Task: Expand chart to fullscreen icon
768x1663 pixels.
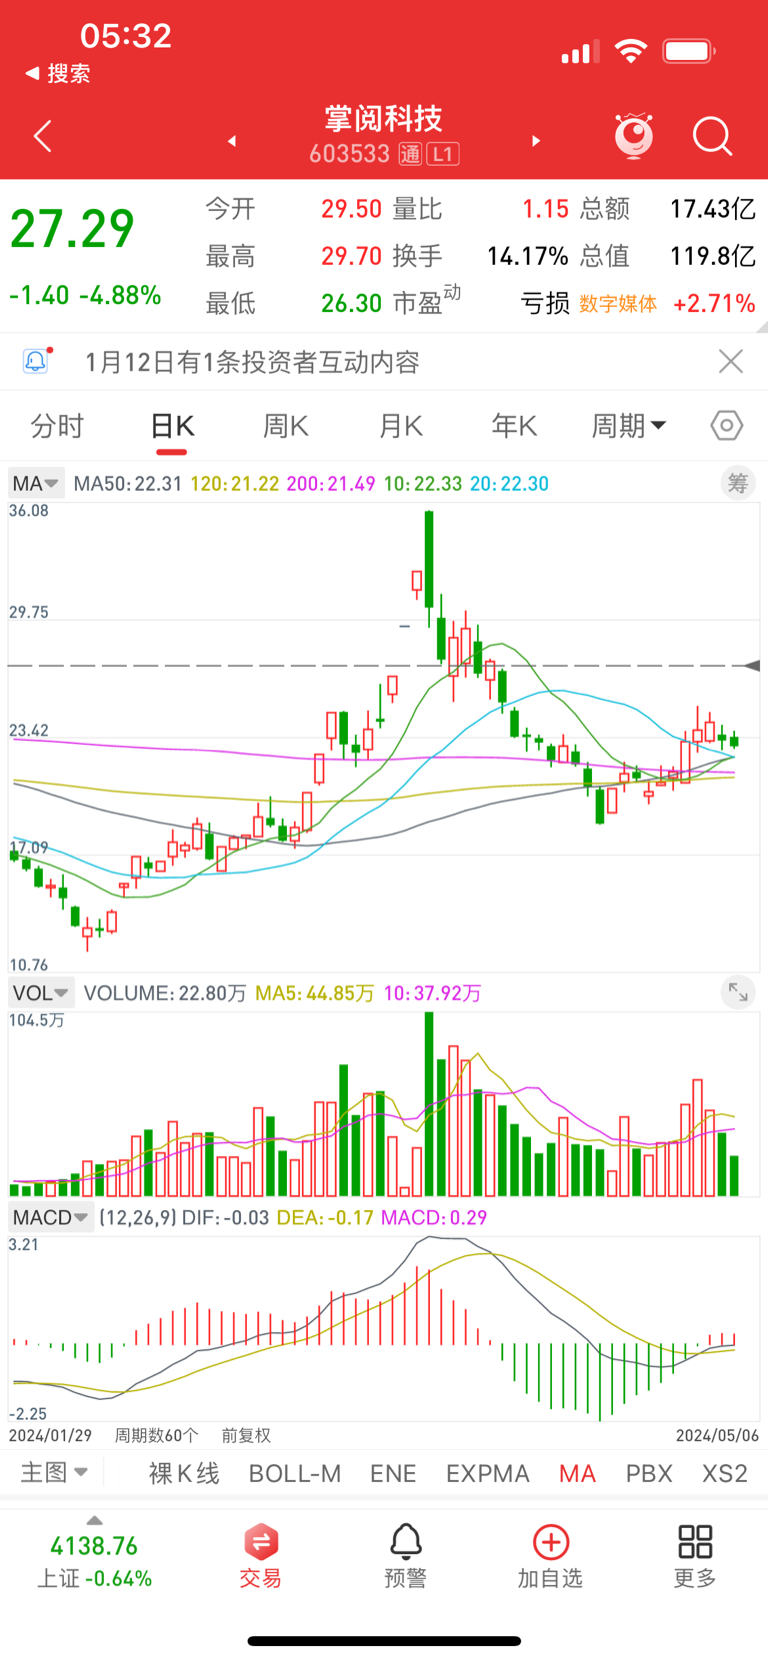Action: [x=738, y=992]
